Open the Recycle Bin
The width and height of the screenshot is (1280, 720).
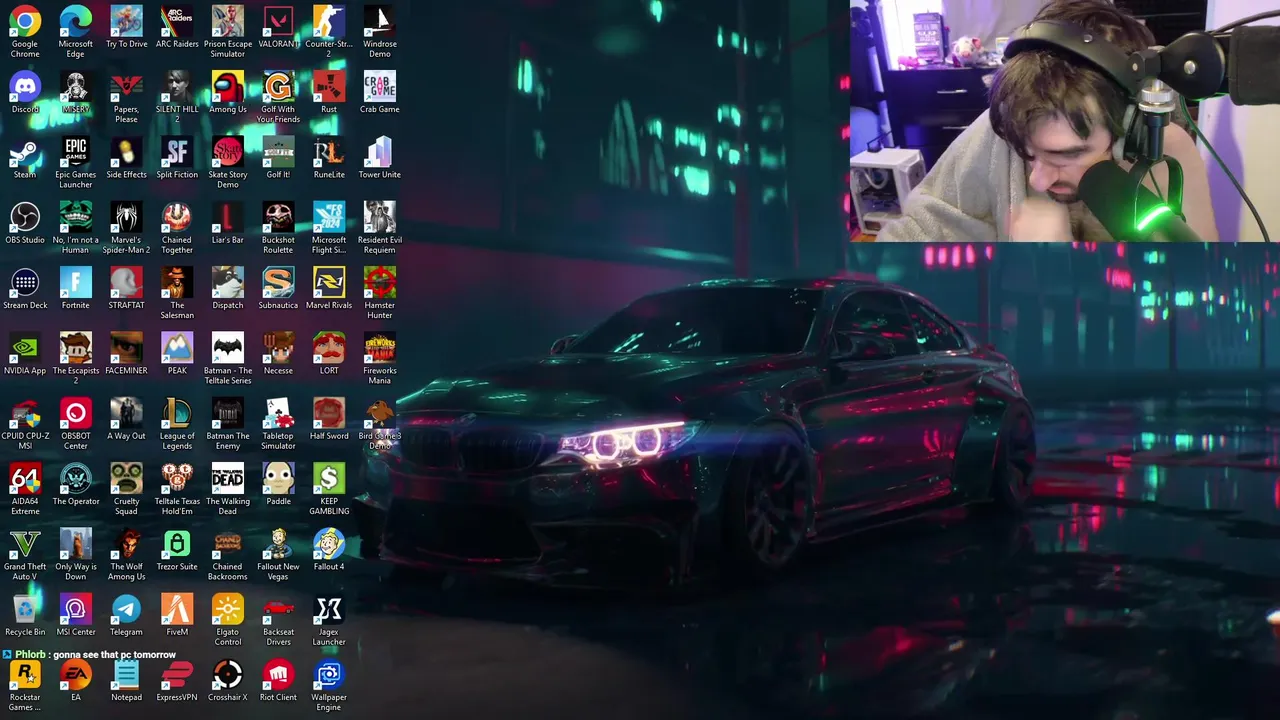click(25, 609)
